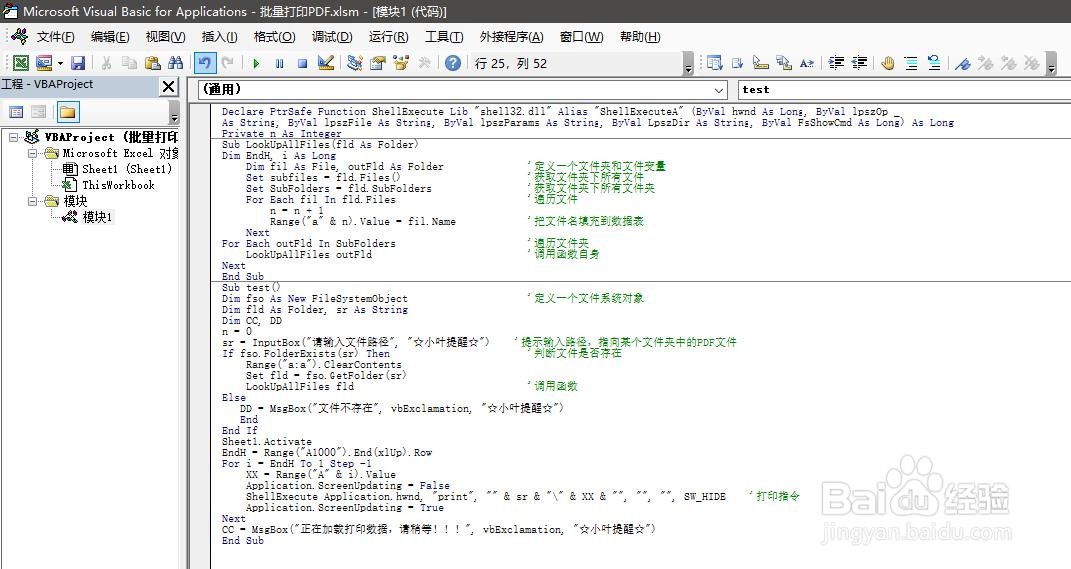Click the Break pause icon
Screen dimensions: 1071x569
pyautogui.click(x=279, y=63)
